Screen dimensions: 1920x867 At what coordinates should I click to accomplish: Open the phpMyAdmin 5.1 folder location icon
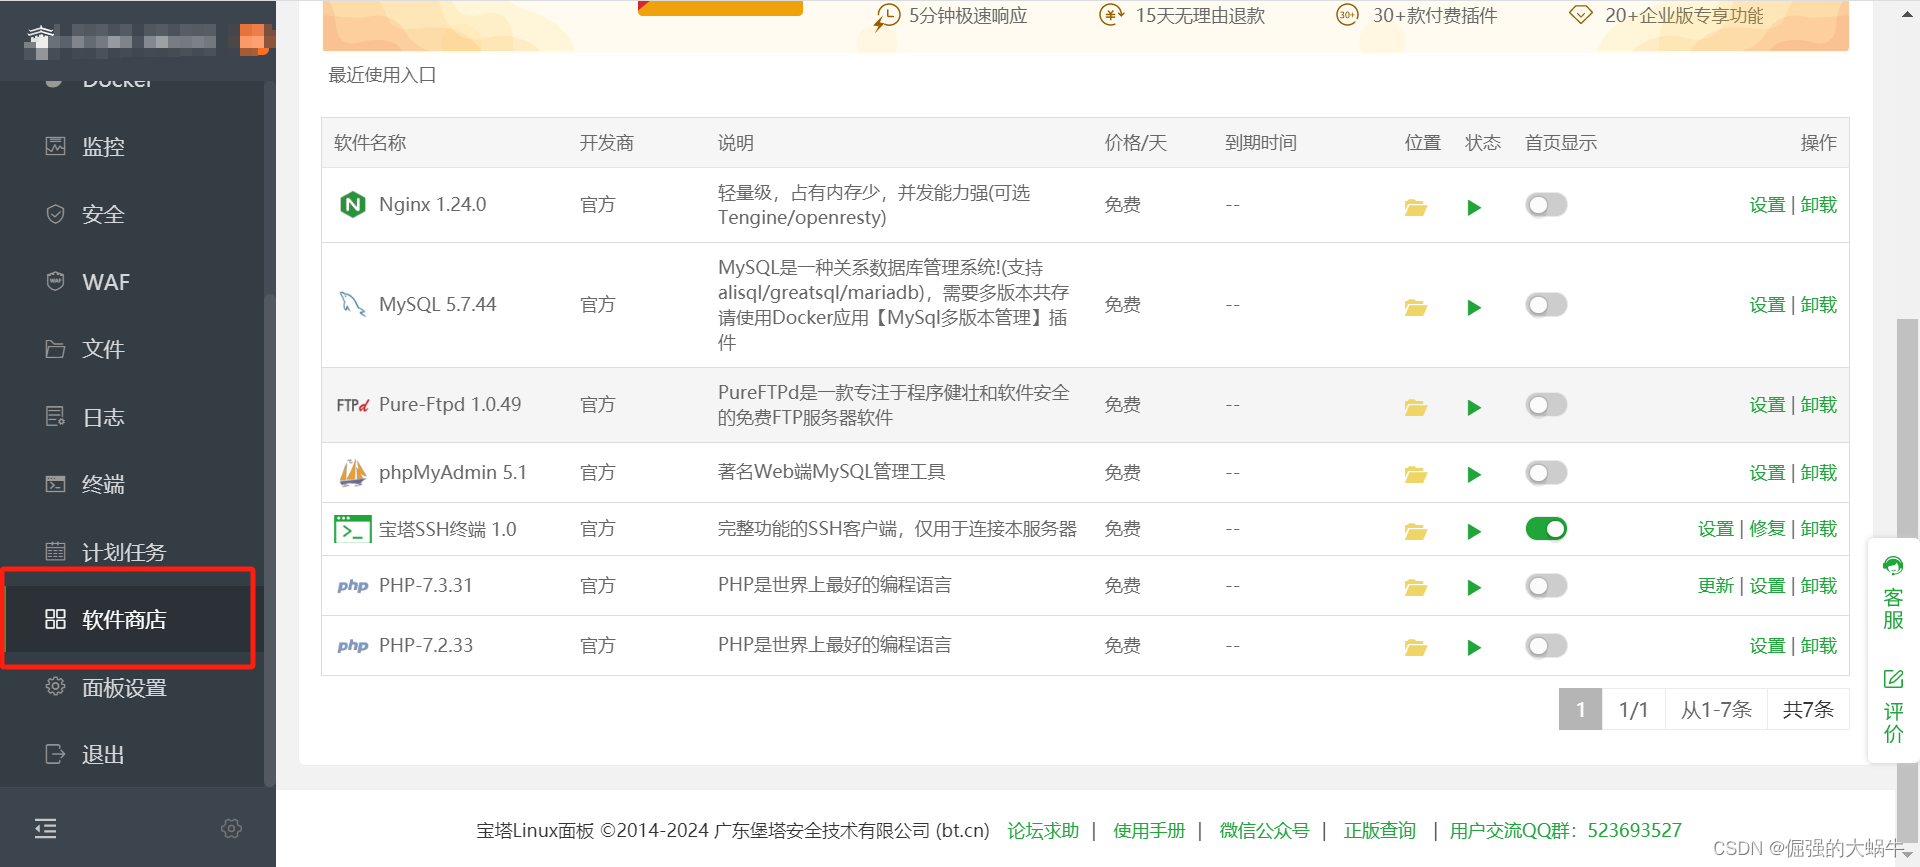point(1415,474)
